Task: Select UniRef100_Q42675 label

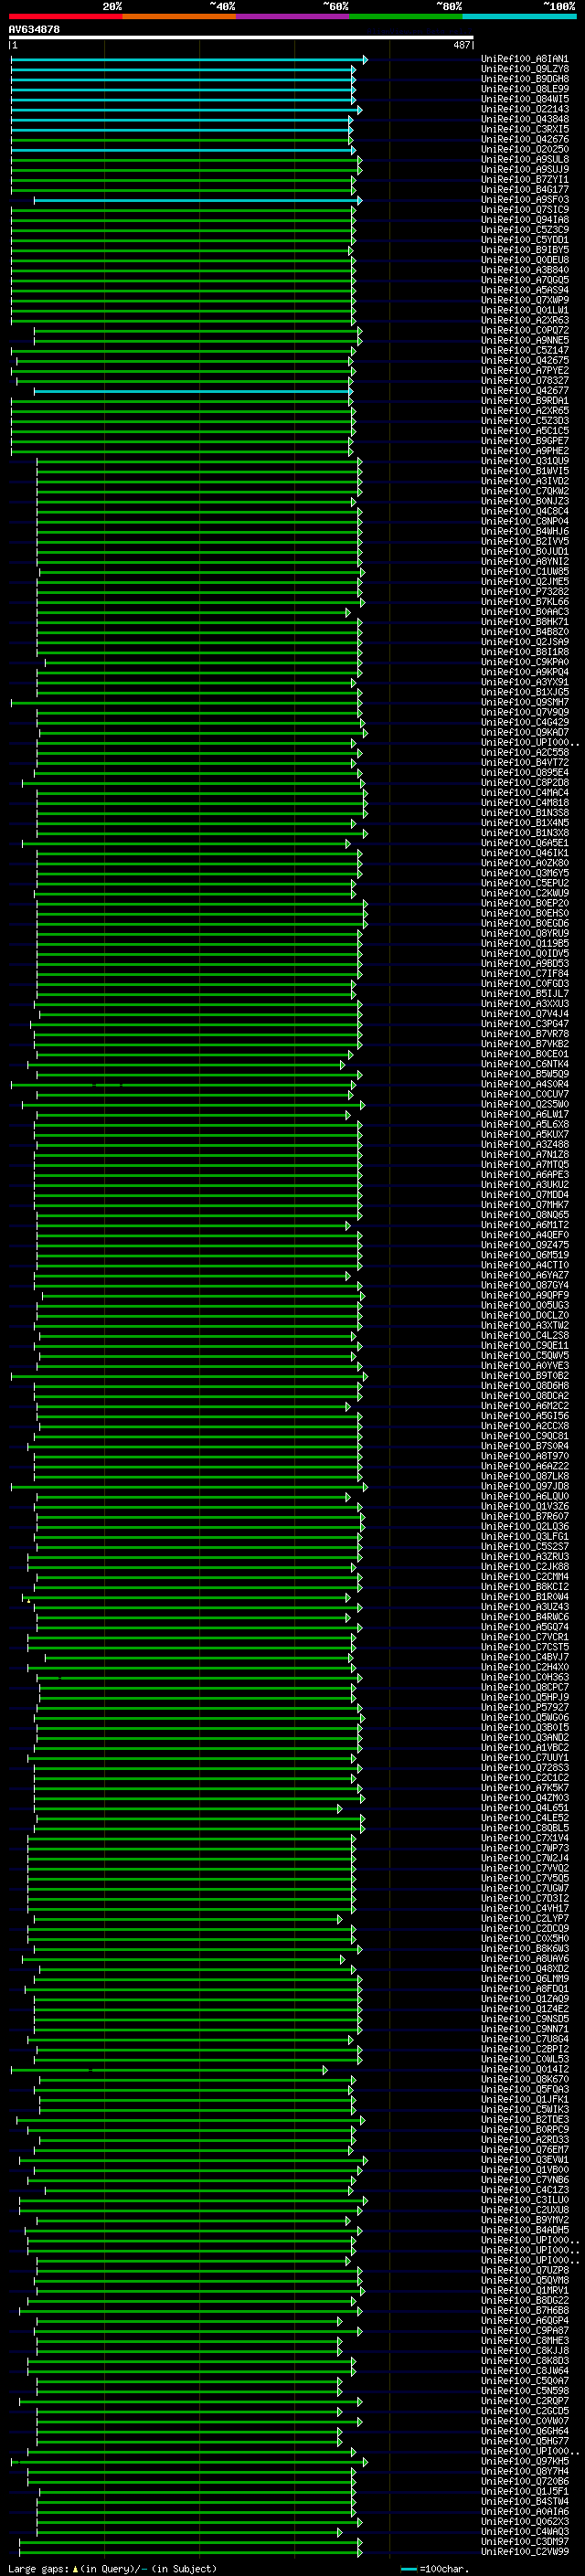Action: pos(525,360)
